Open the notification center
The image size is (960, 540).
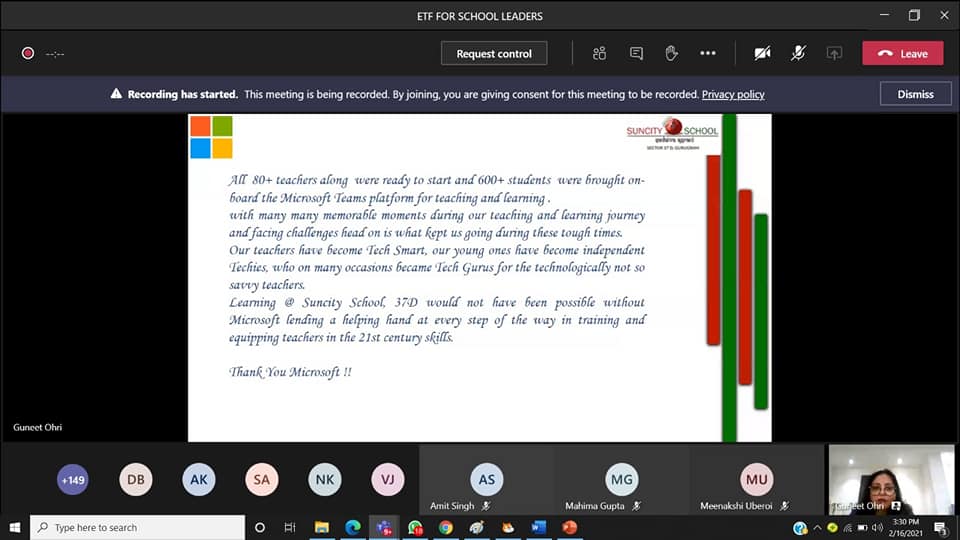(x=941, y=527)
